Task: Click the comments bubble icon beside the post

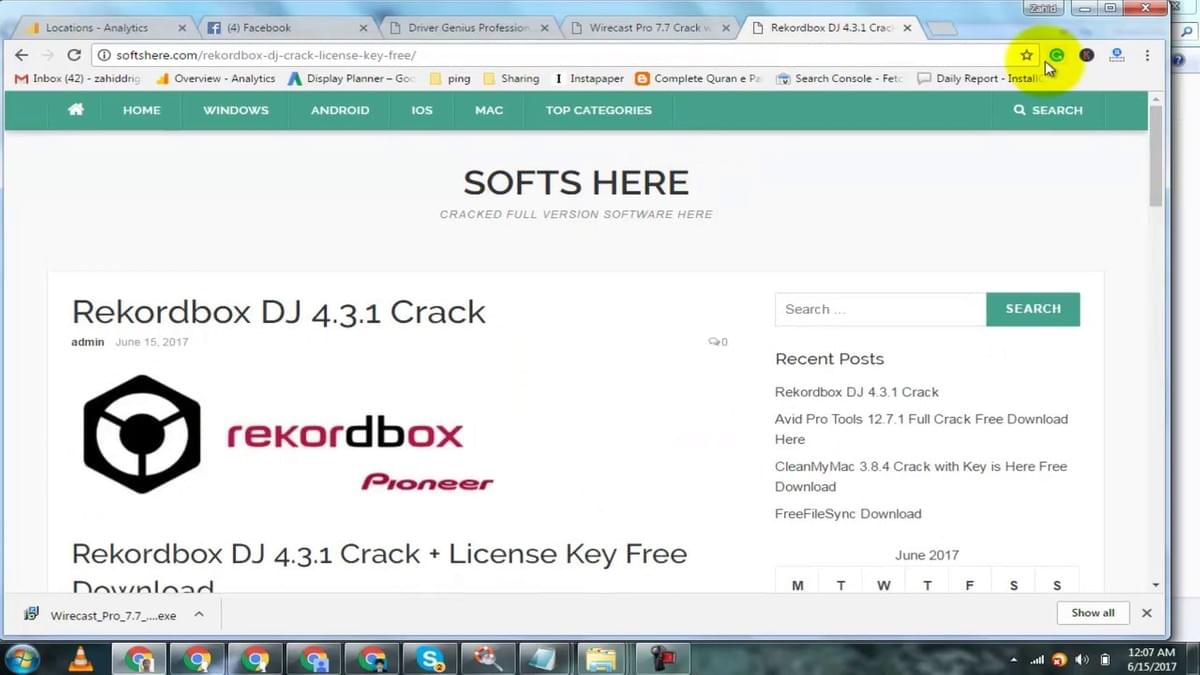Action: tap(714, 342)
